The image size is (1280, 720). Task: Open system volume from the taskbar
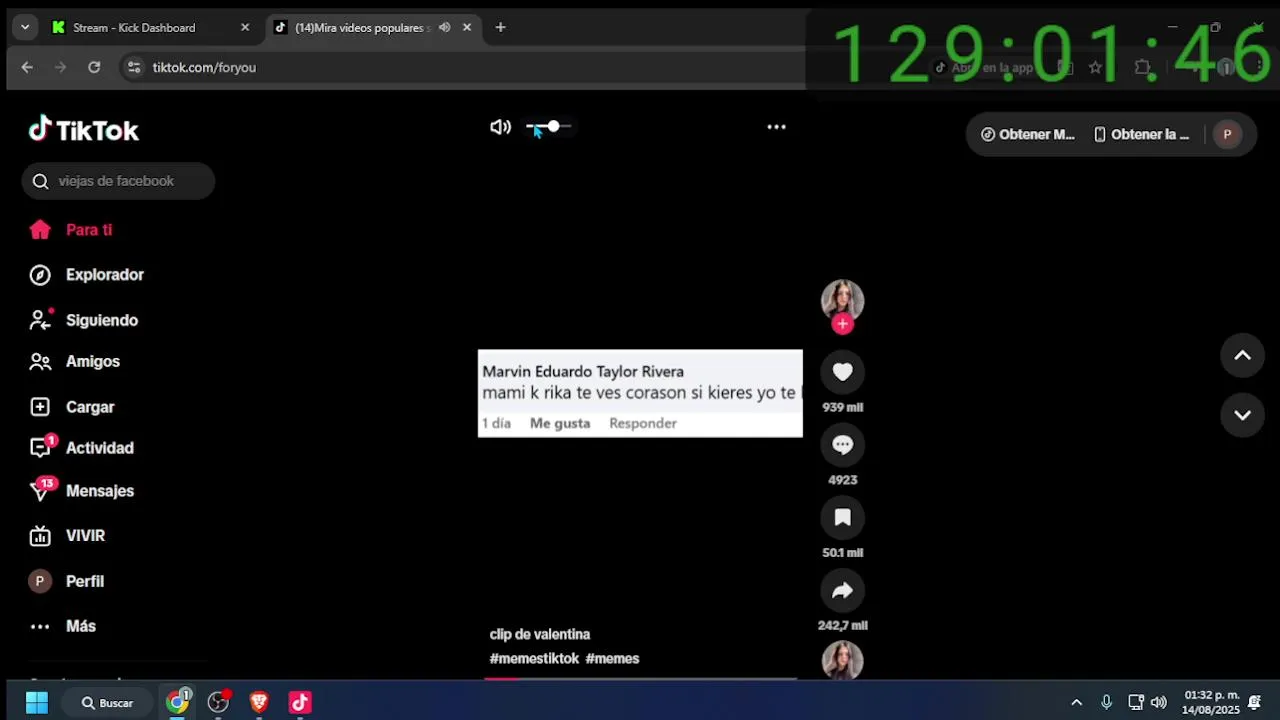point(1158,703)
